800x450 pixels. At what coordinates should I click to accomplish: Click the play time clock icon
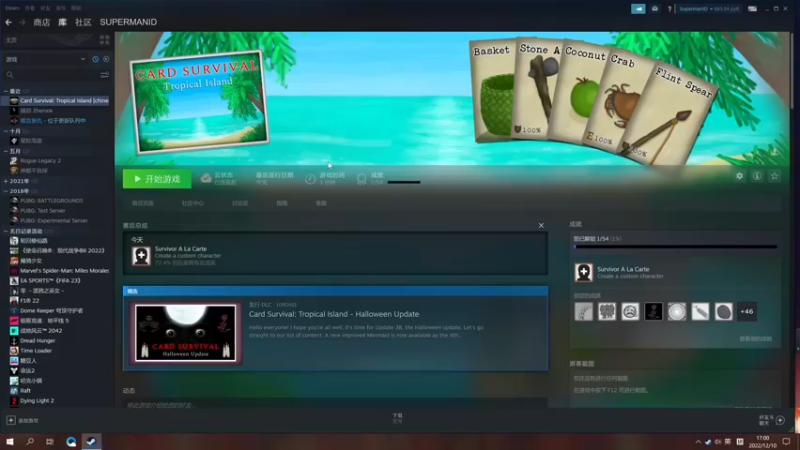pyautogui.click(x=310, y=179)
